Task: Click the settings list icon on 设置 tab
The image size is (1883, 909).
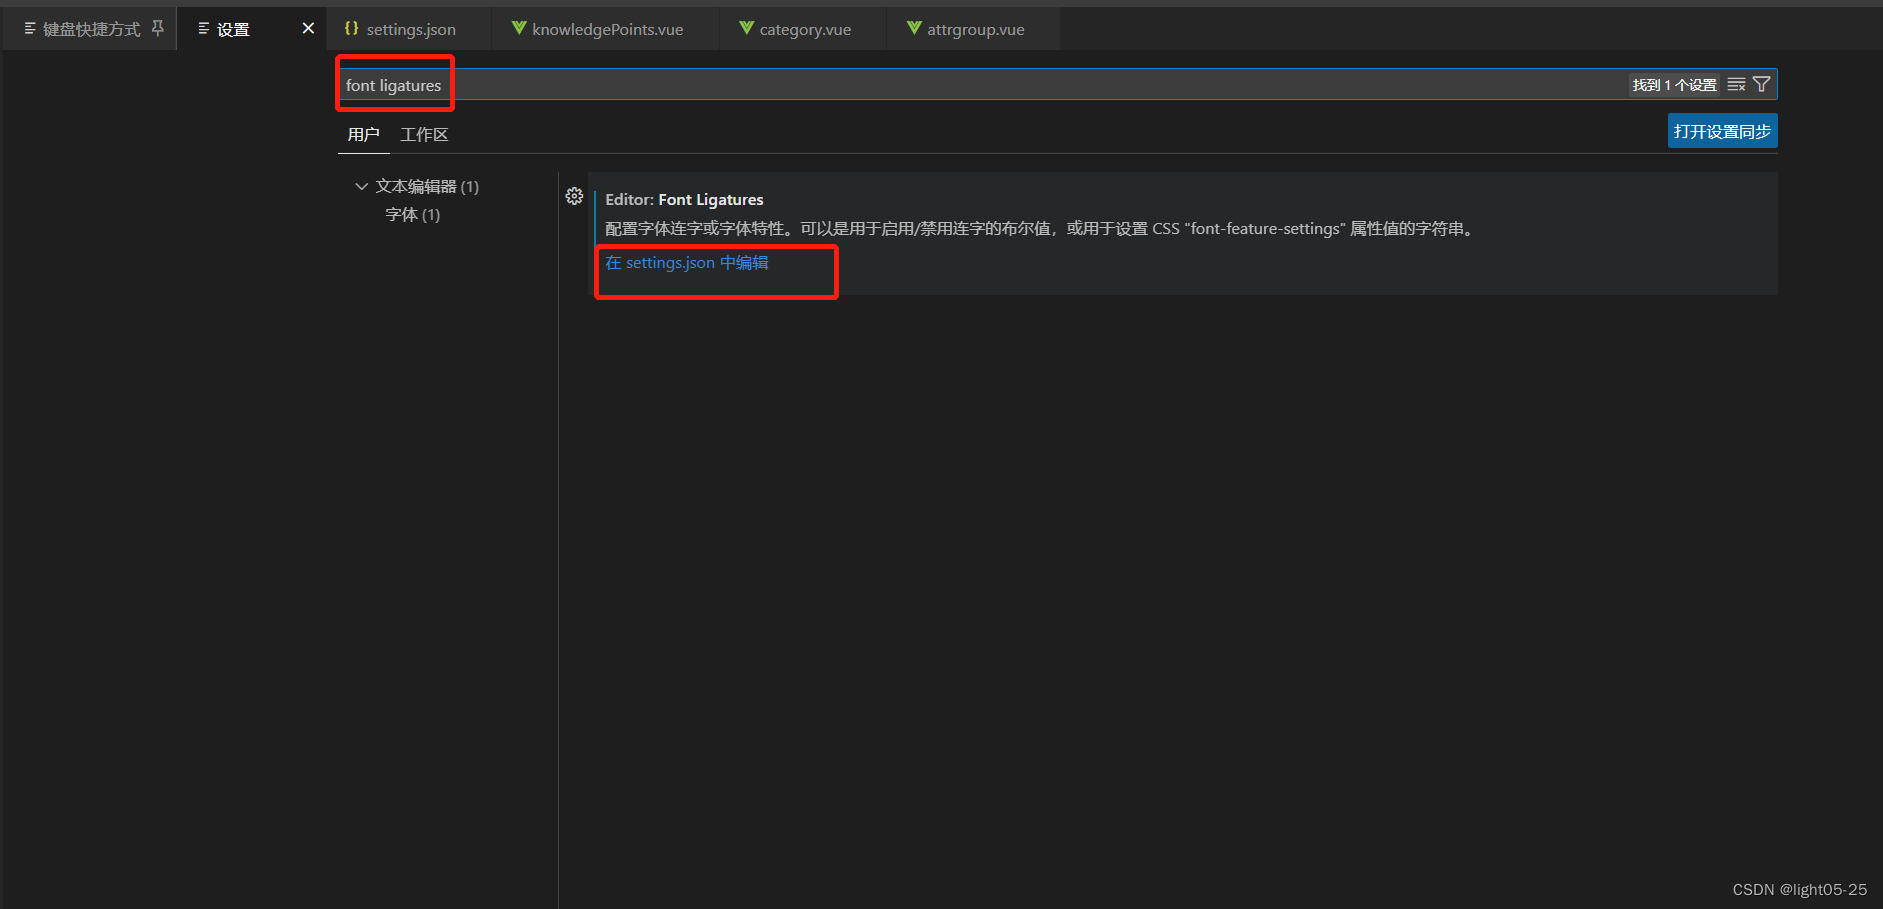Action: tap(201, 28)
